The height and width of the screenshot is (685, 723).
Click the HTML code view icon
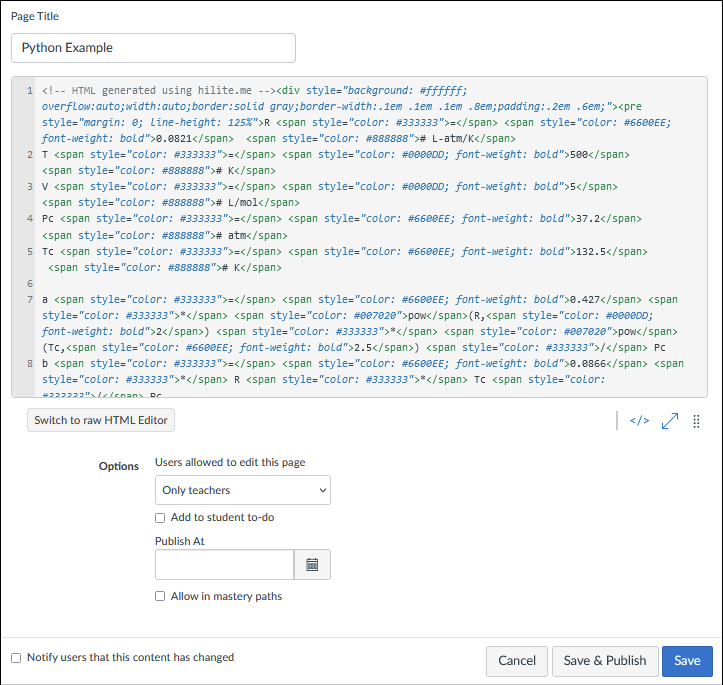639,421
